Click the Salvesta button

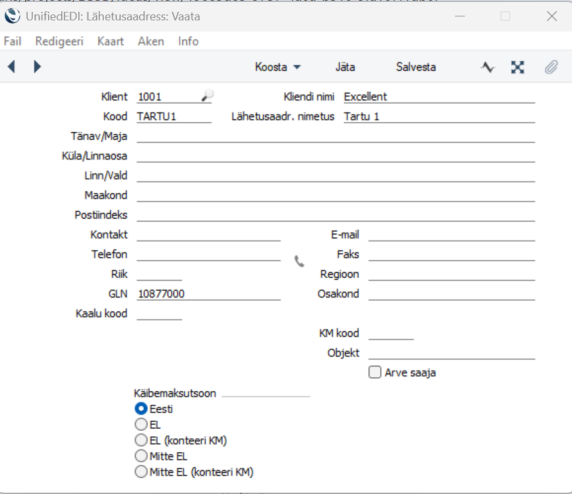416,67
